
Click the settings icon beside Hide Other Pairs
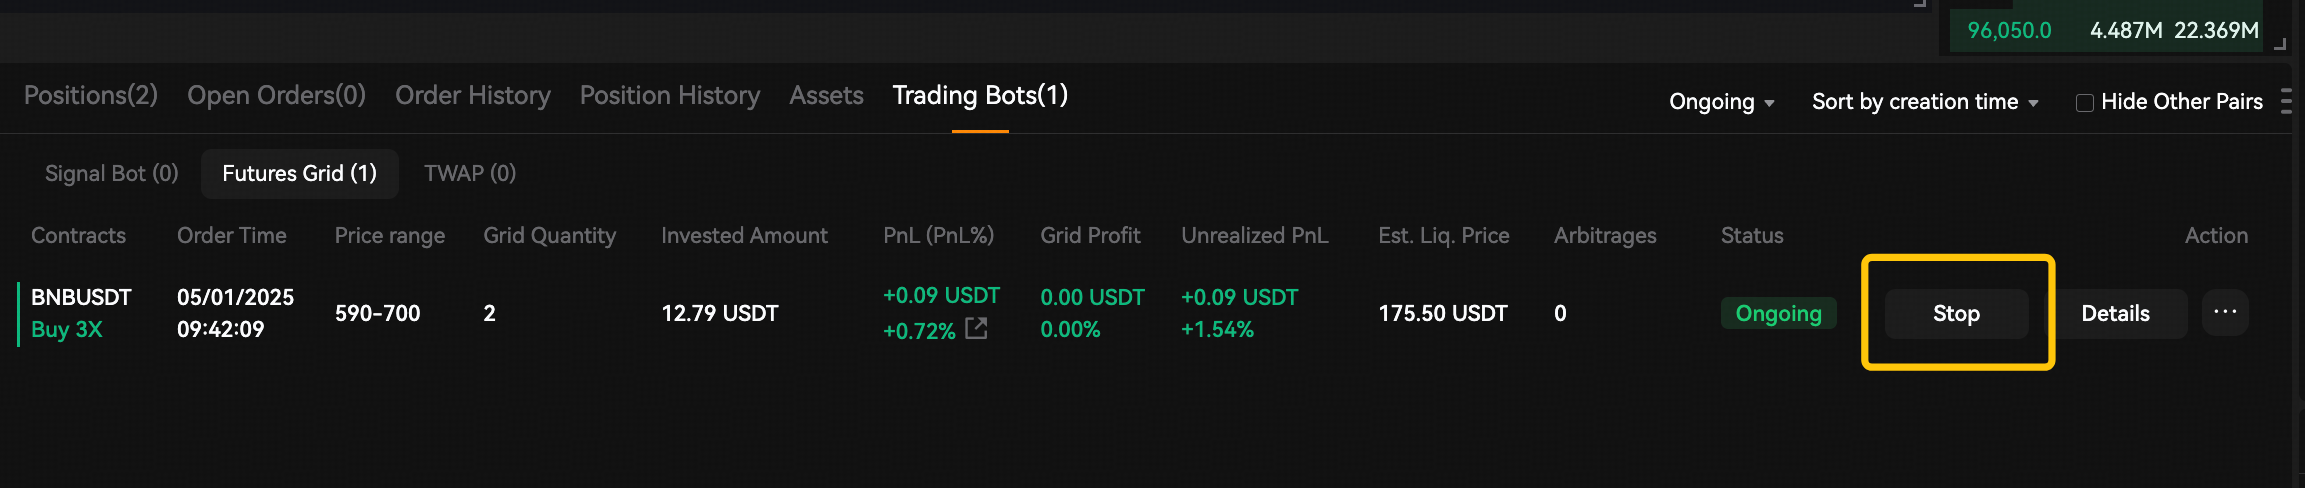2286,101
